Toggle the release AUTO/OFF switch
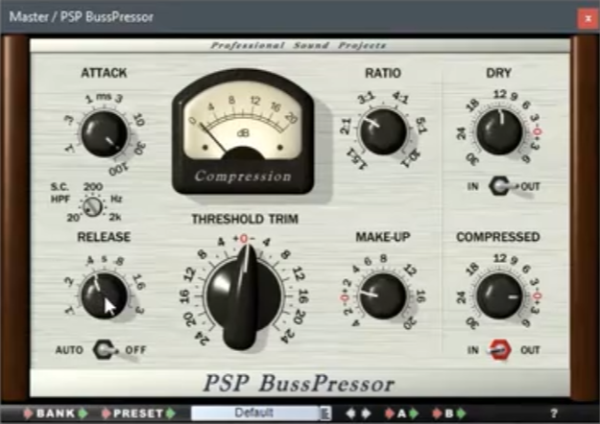Image resolution: width=600 pixels, height=424 pixels. 105,349
